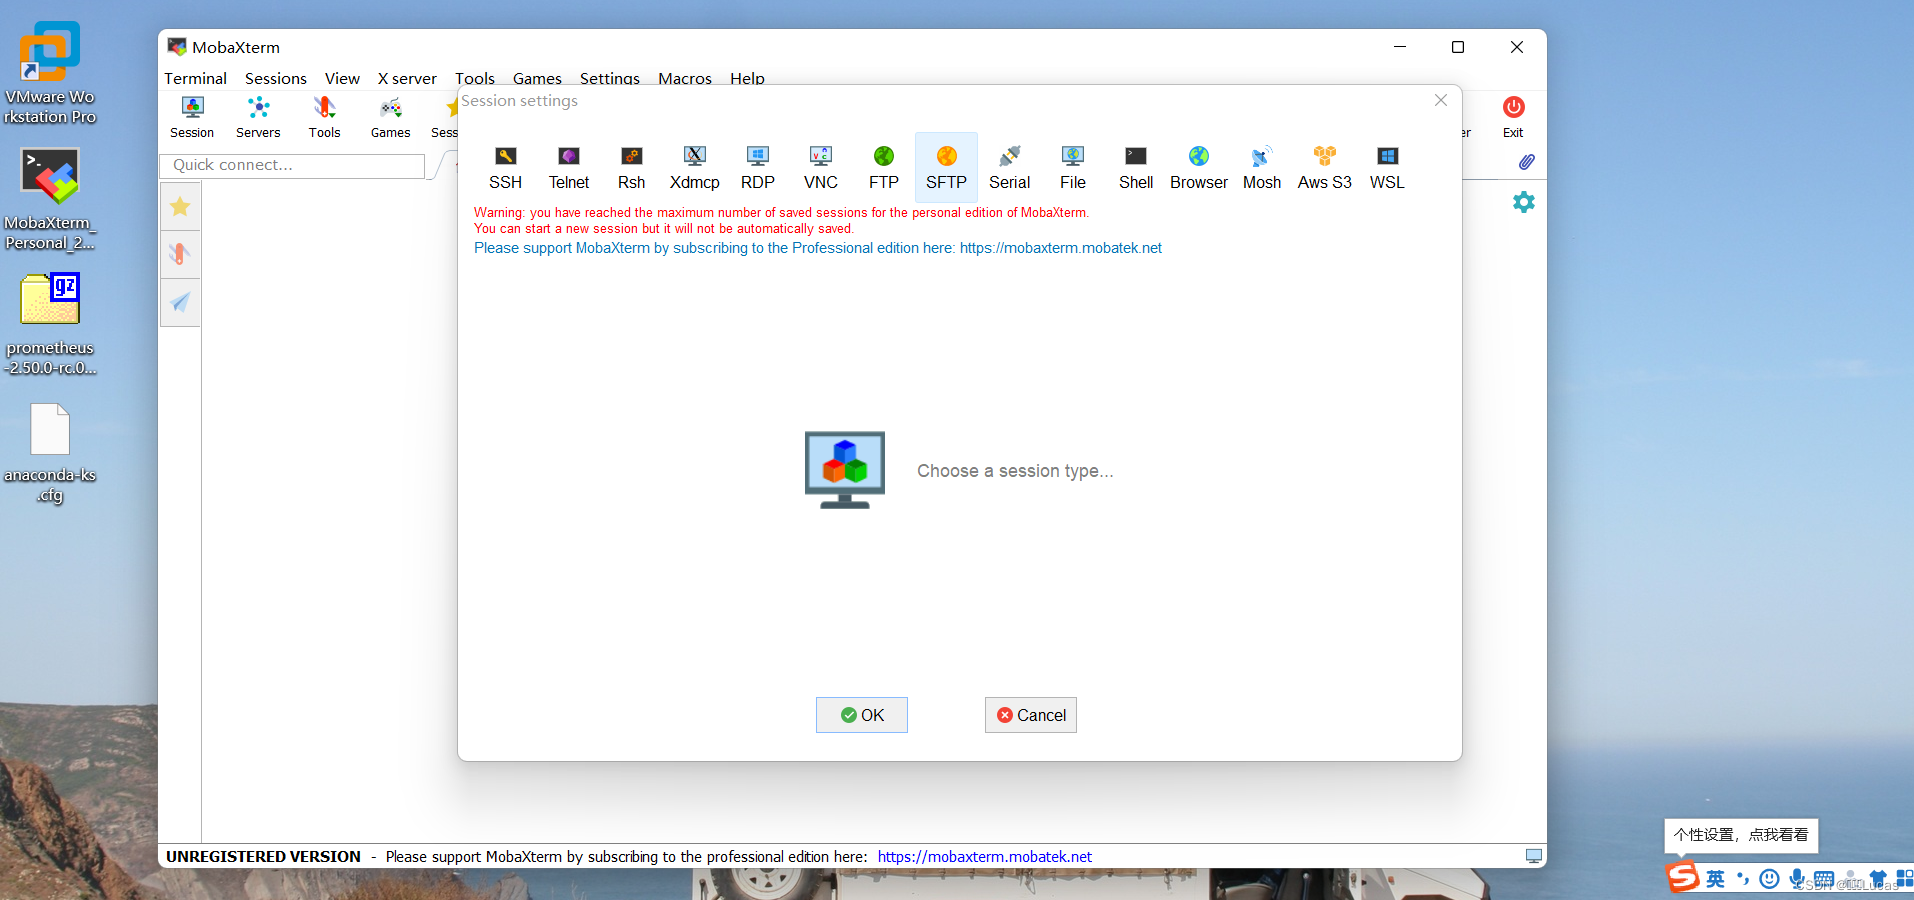Image resolution: width=1914 pixels, height=900 pixels.
Task: Select MobaXterm_Personal desktop icon
Action: [x=50, y=199]
